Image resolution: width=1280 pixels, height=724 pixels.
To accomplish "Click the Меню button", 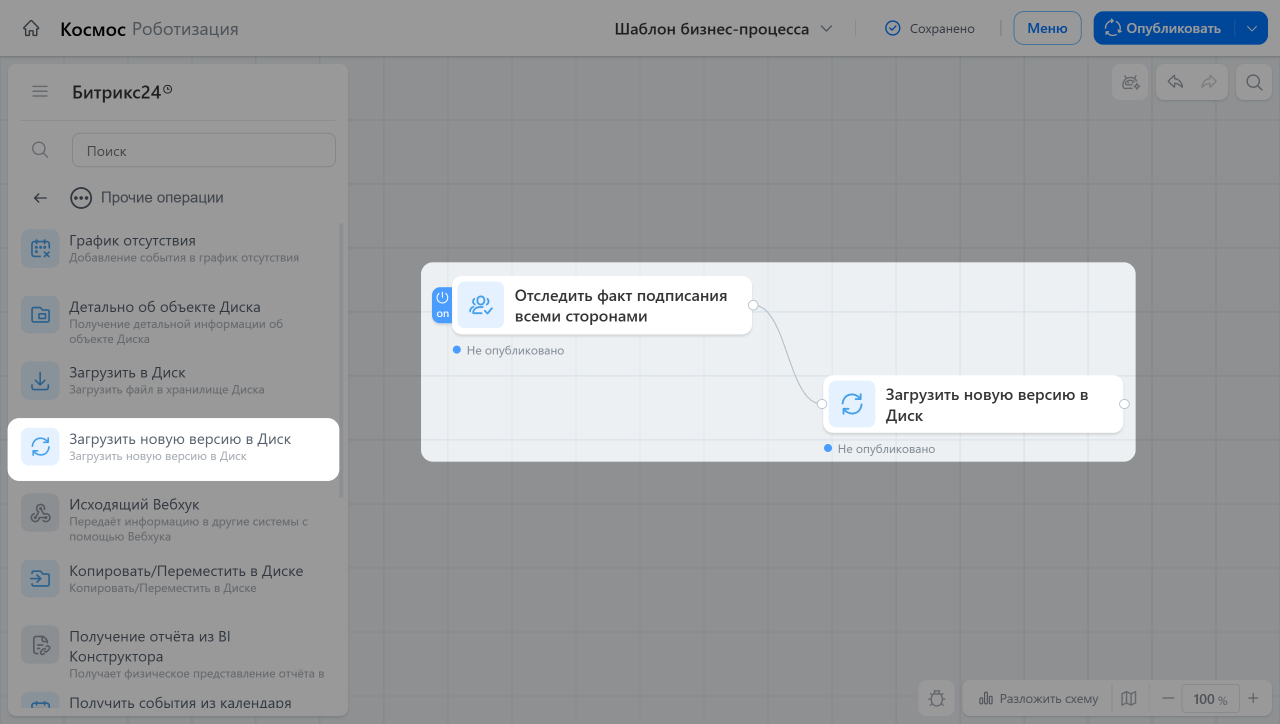I will tap(1047, 28).
